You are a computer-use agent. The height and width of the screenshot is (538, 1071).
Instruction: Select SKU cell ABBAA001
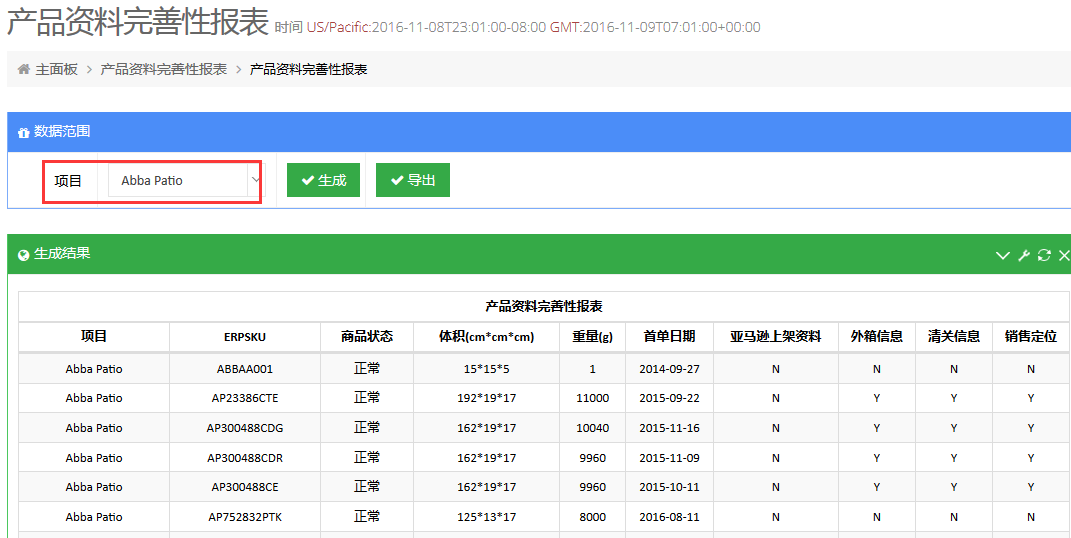pos(245,369)
